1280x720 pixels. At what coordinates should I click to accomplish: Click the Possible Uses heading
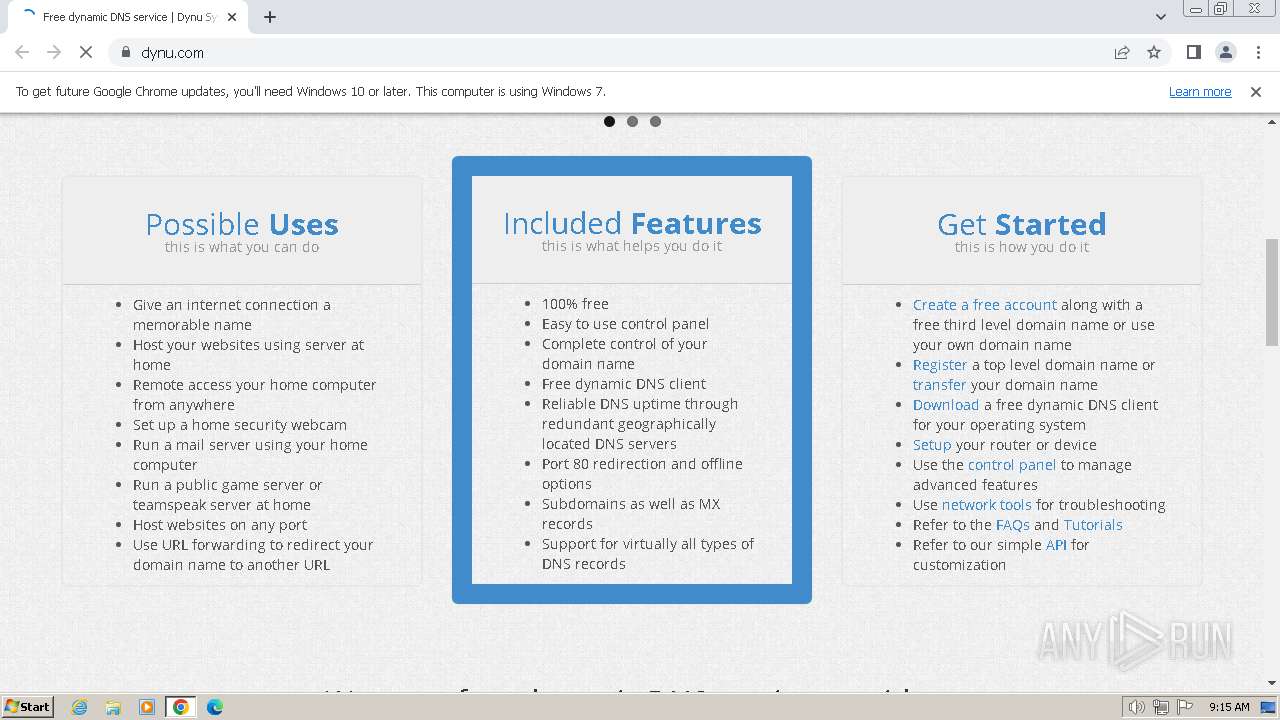[x=242, y=224]
